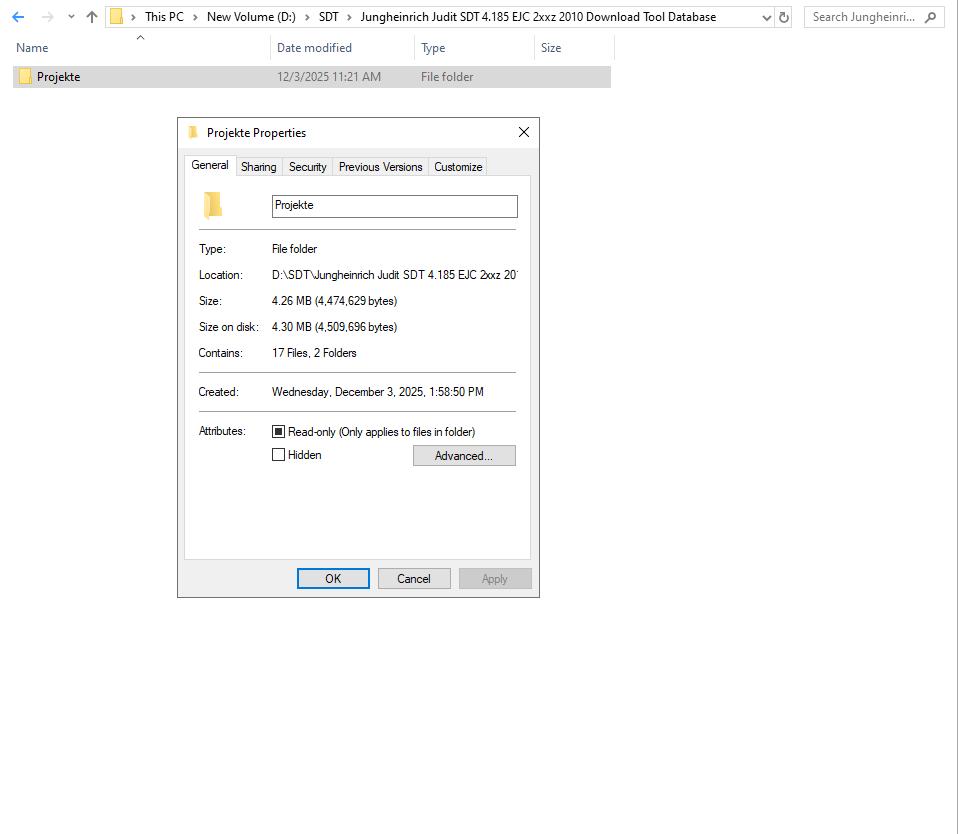958x834 pixels.
Task: Click the 12/3/2025 11:21 AM date cell
Action: pyautogui.click(x=329, y=77)
